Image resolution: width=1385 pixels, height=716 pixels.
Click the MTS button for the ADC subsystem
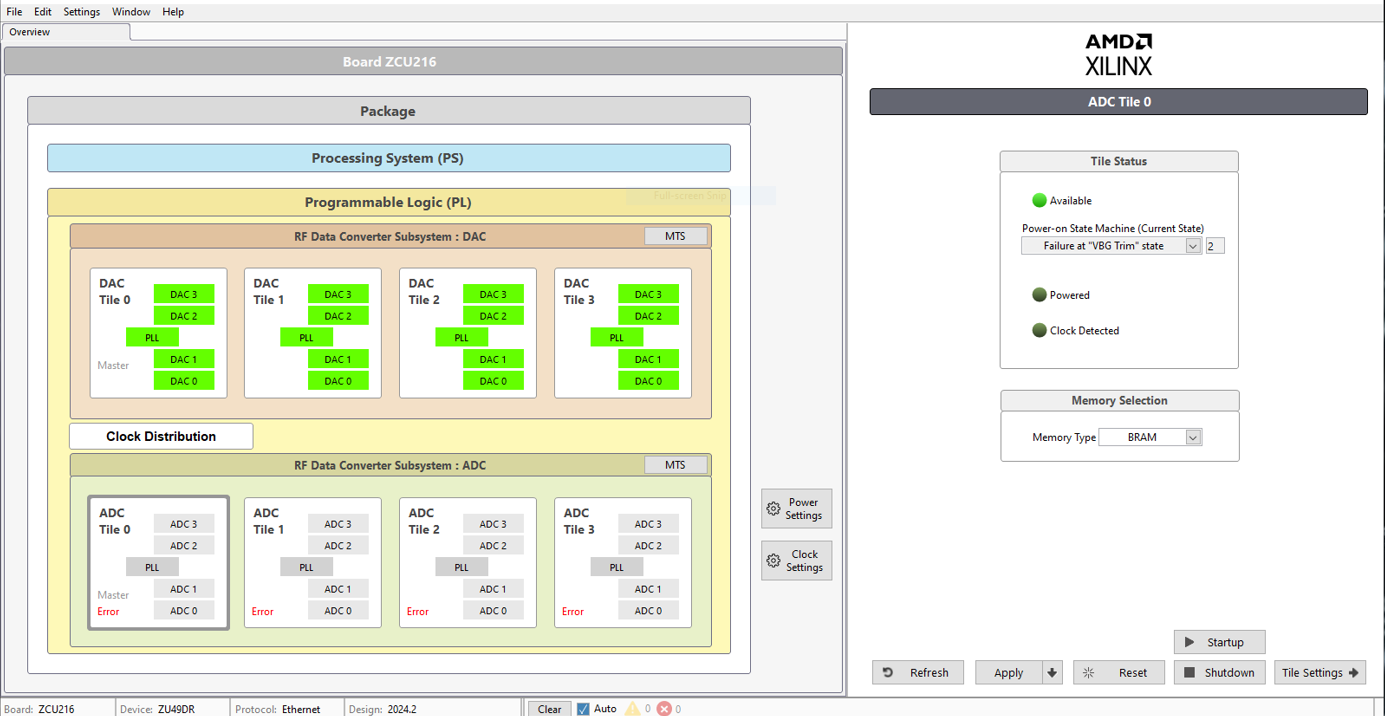[675, 464]
